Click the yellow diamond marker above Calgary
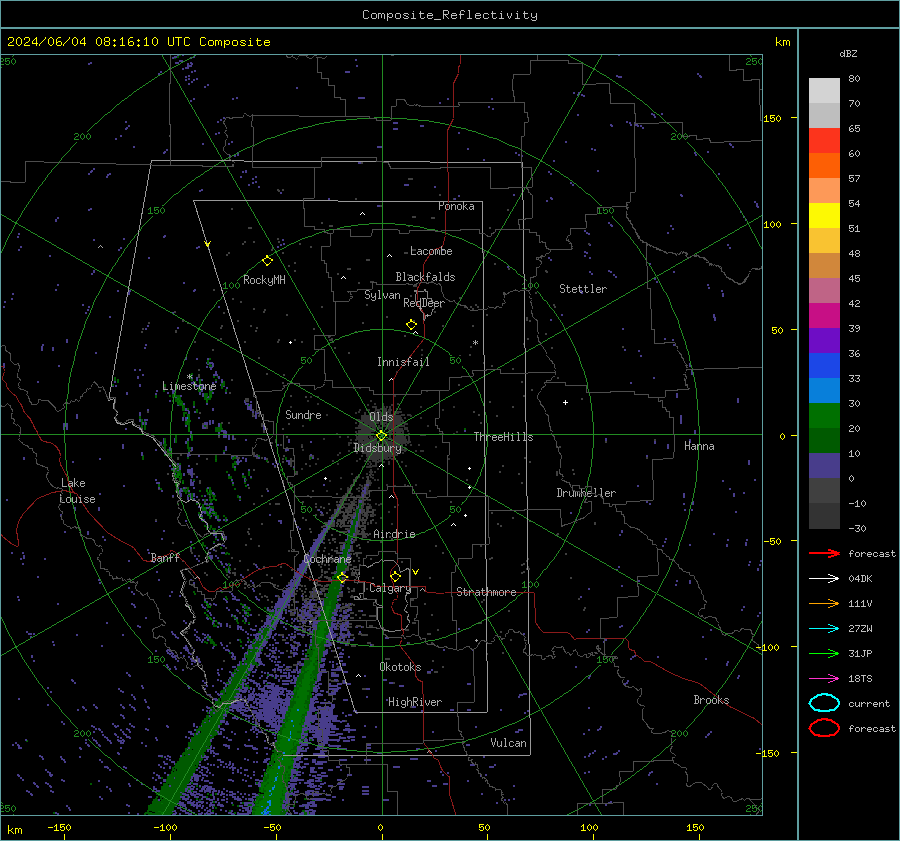 (x=395, y=576)
